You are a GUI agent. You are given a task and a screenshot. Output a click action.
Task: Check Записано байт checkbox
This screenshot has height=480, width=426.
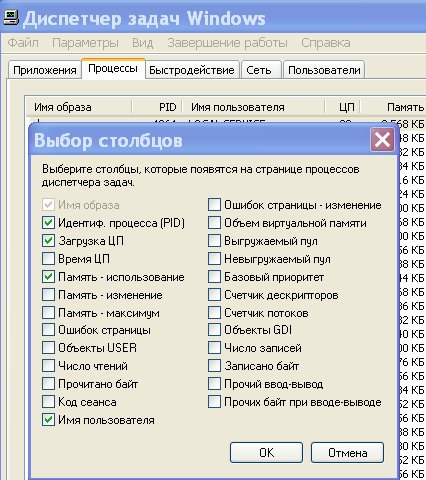pos(214,366)
